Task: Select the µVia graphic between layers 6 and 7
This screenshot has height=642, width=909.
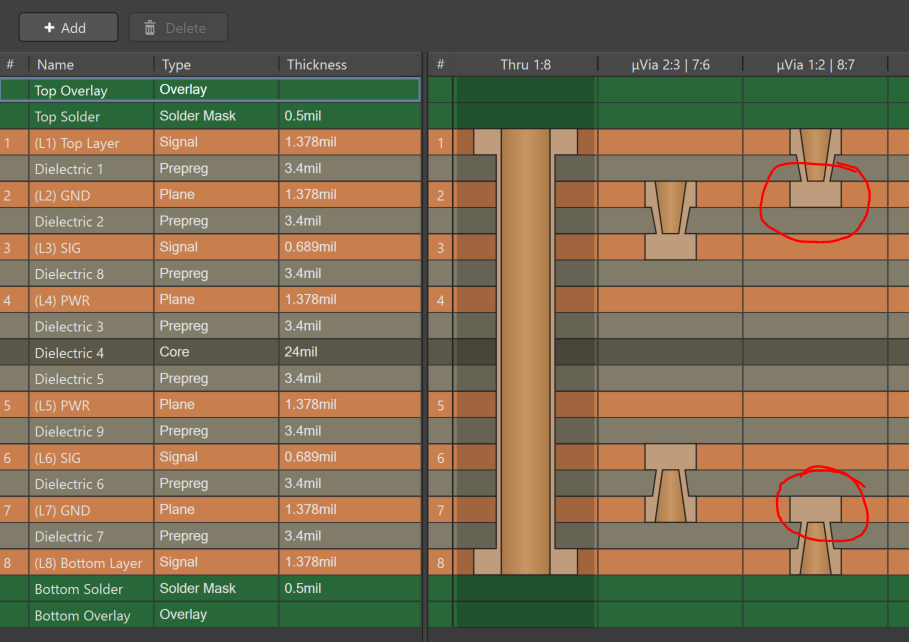Action: 670,483
